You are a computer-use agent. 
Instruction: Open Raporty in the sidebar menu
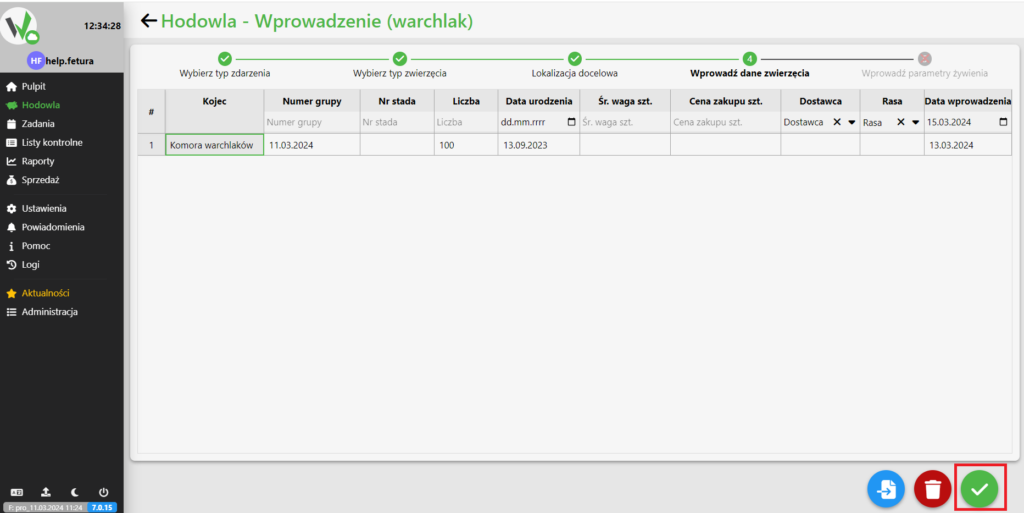pyautogui.click(x=38, y=161)
